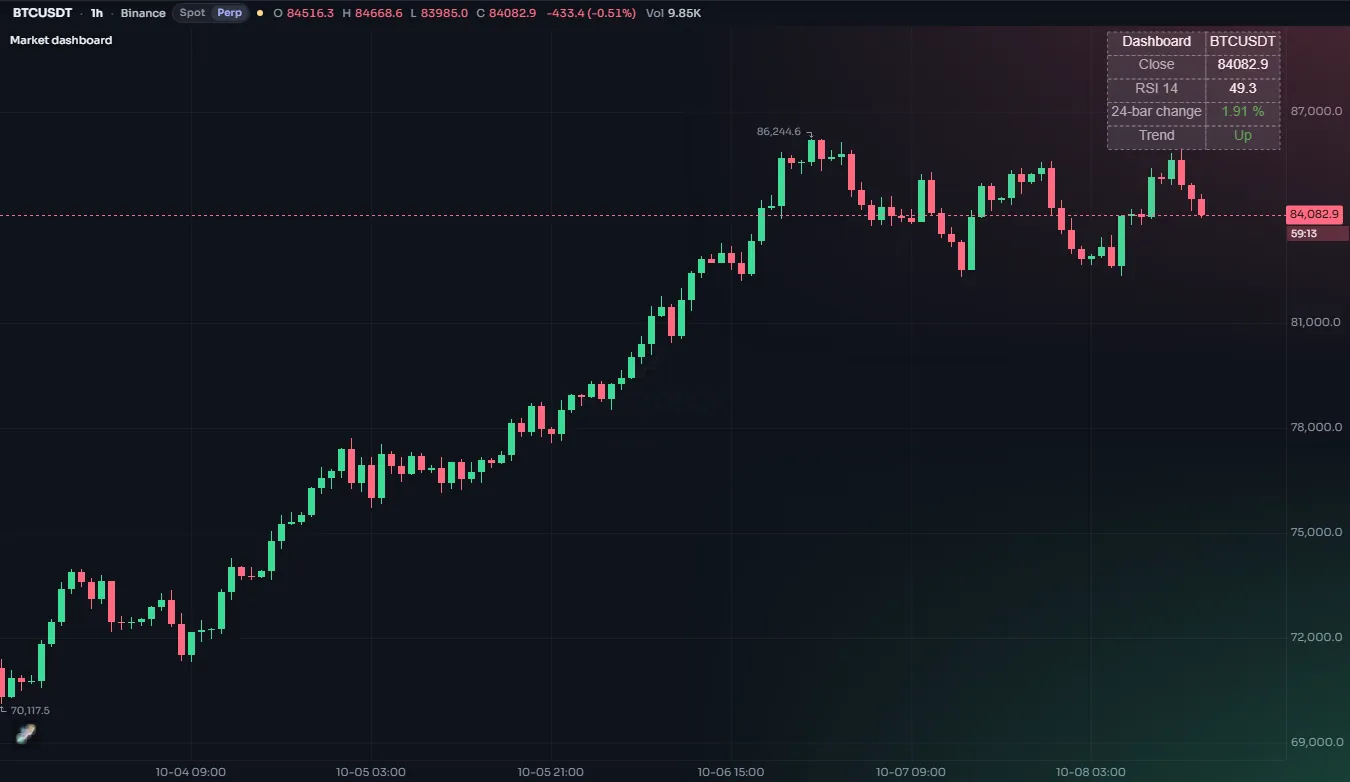
Task: Click the C 84082.9 value in the header
Action: click(506, 13)
